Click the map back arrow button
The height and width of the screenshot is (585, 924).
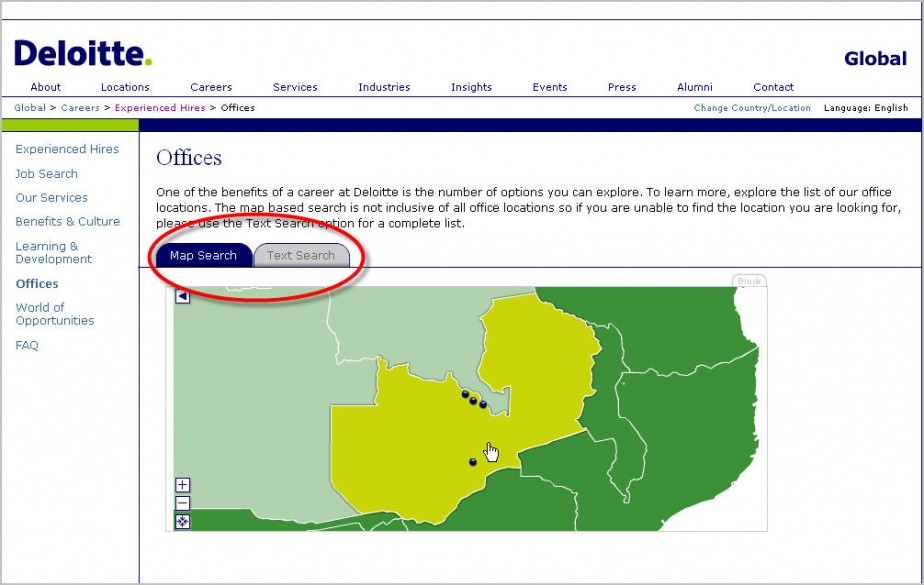(x=182, y=296)
